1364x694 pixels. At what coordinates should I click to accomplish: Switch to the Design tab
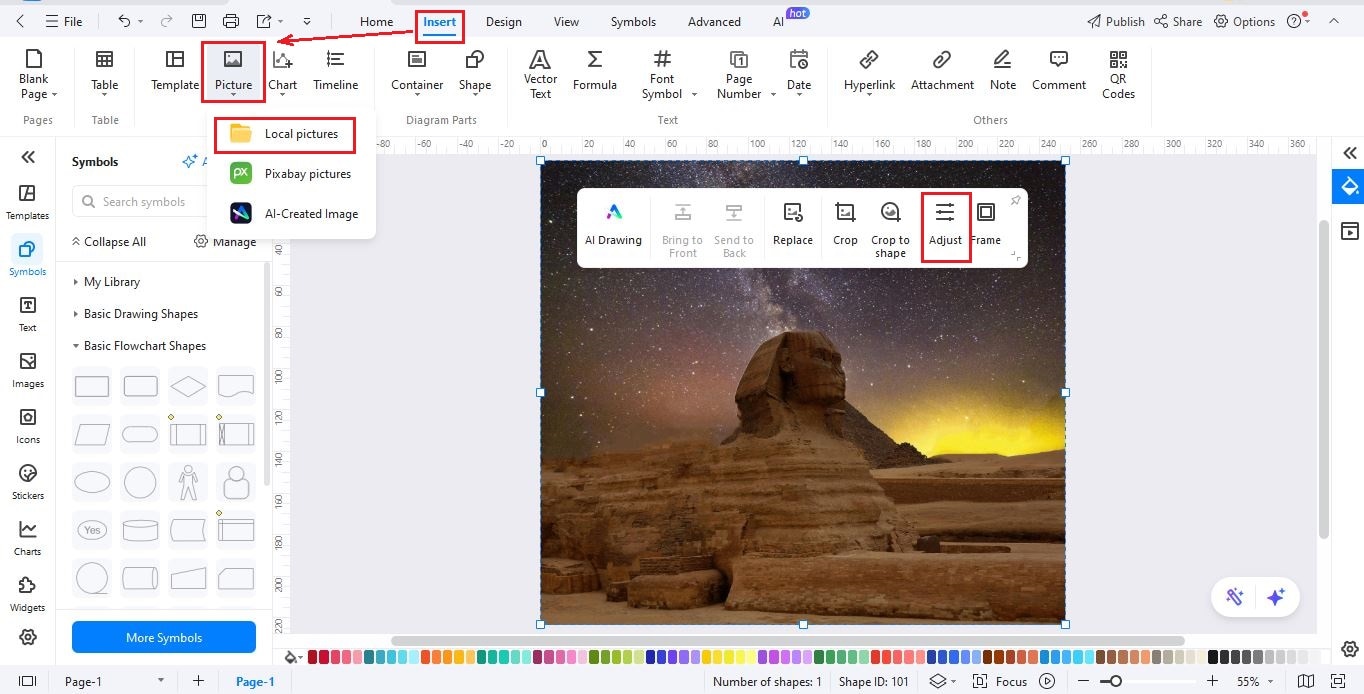pos(504,21)
